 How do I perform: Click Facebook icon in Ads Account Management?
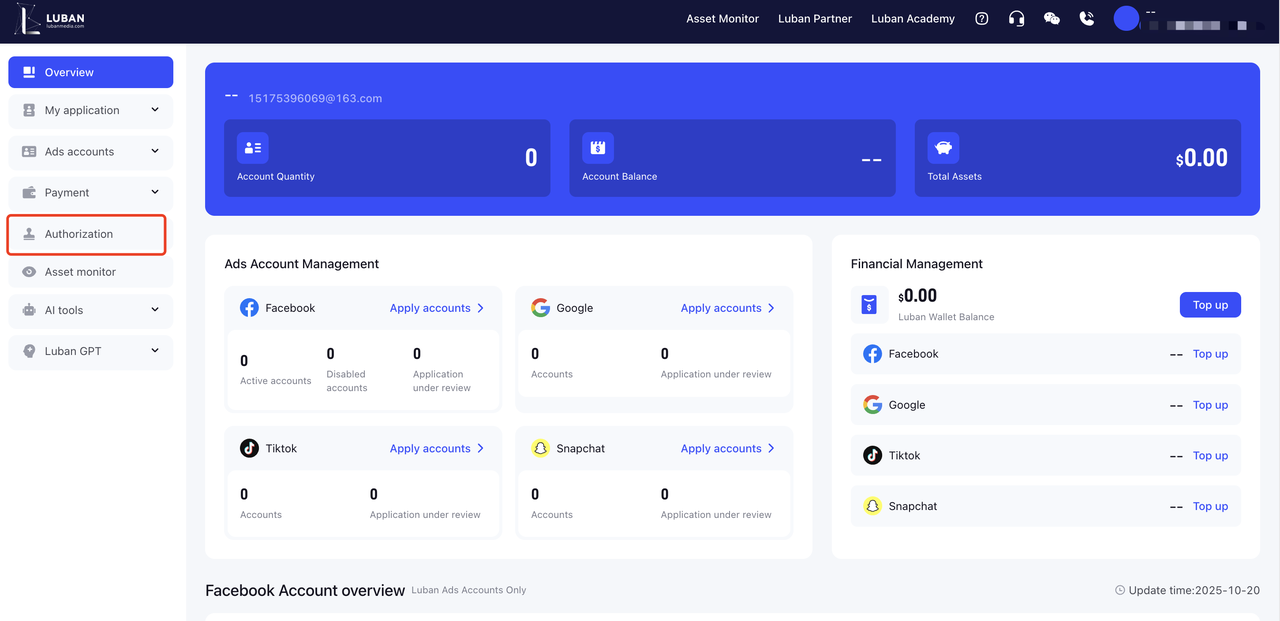[250, 308]
